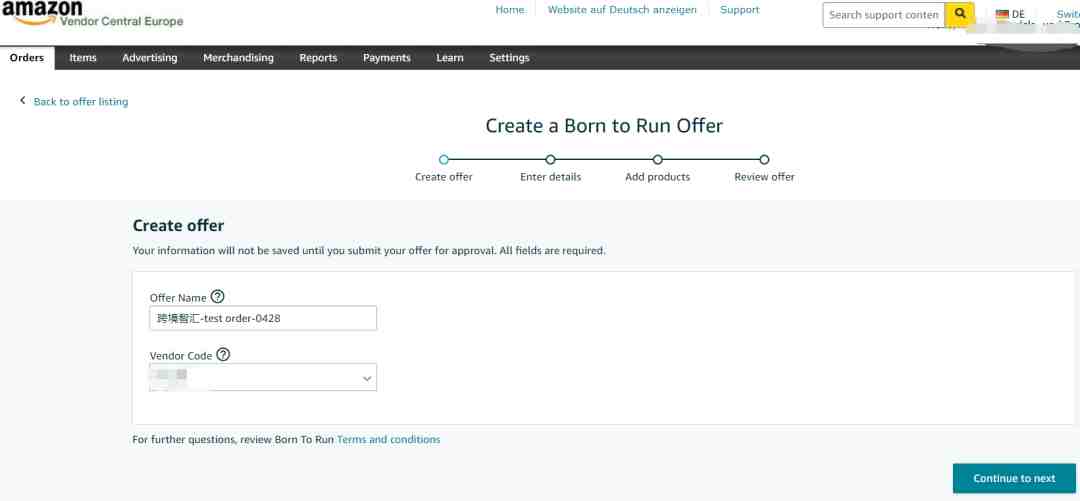Click the Create a Born to Run Offer heading

point(604,125)
